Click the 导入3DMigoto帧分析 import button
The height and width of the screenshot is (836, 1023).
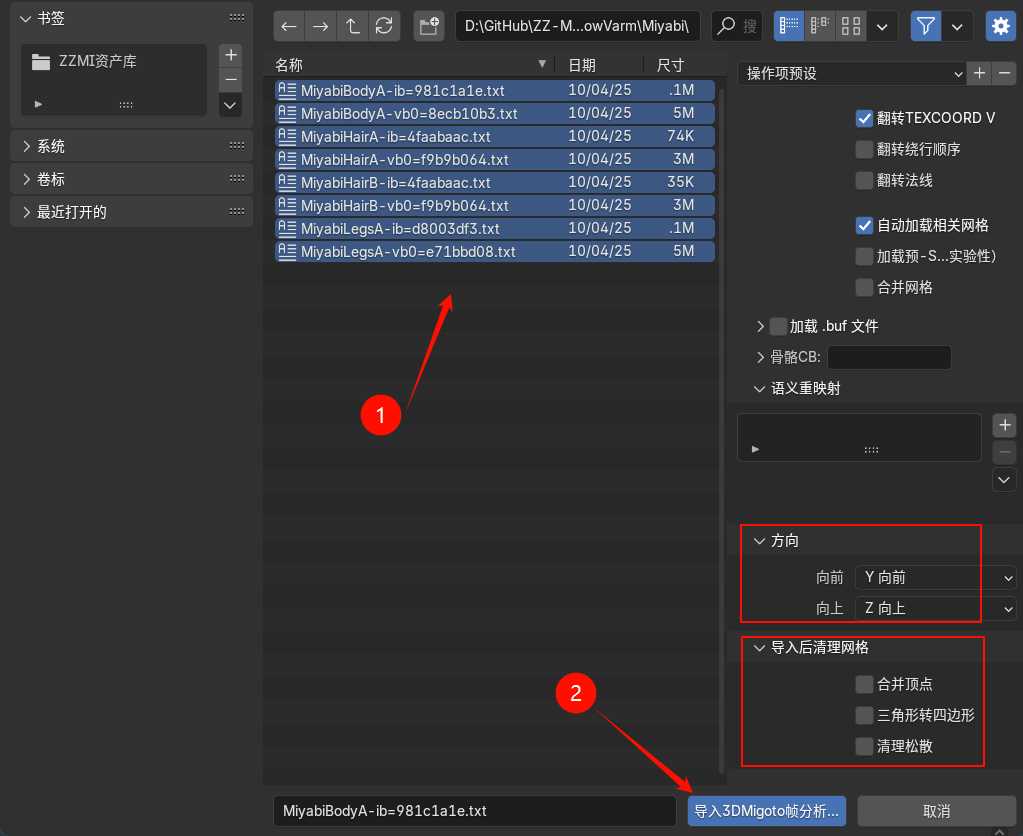(x=766, y=810)
